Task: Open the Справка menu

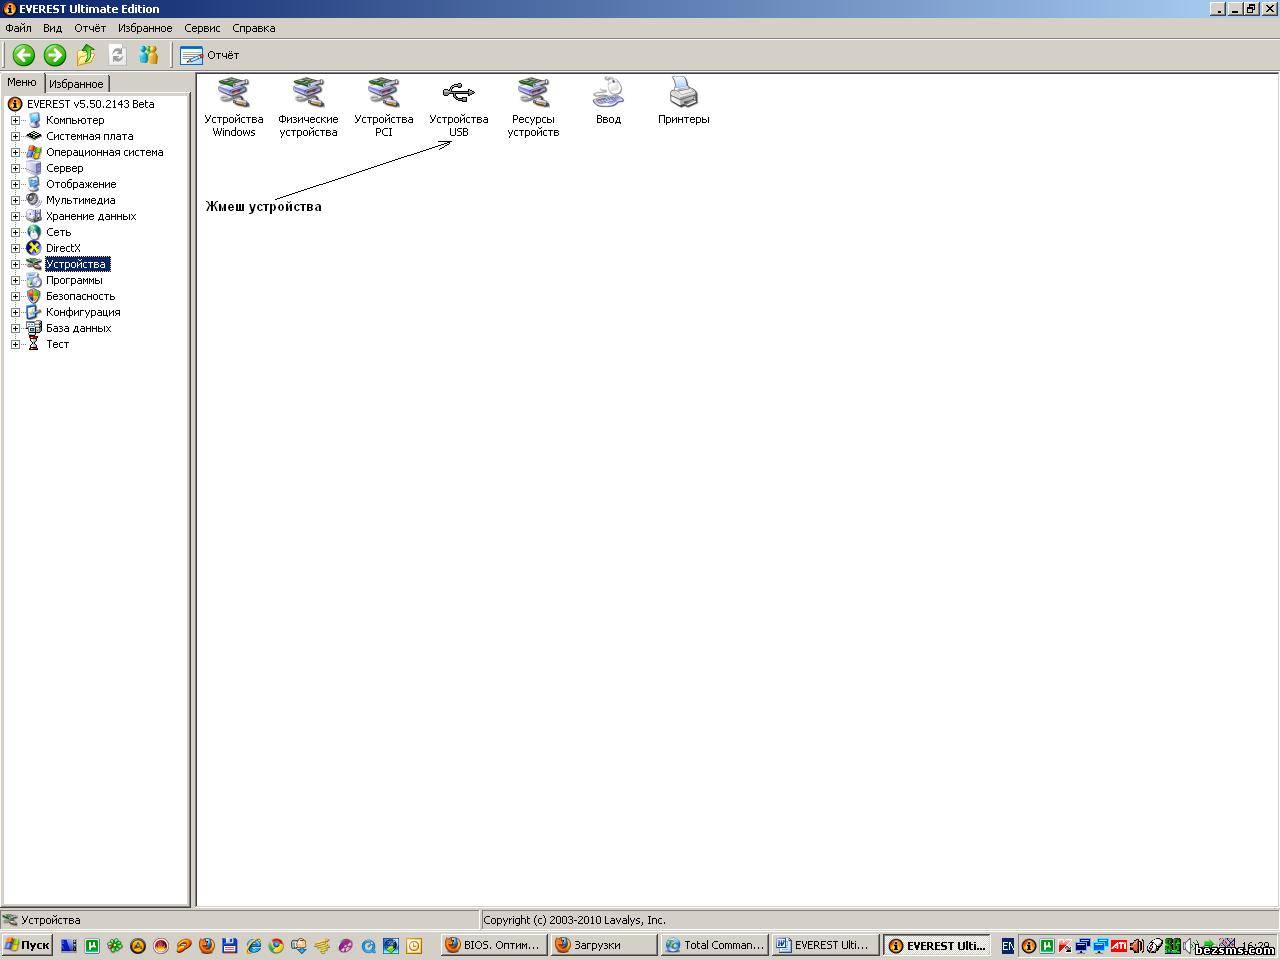Action: 254,28
